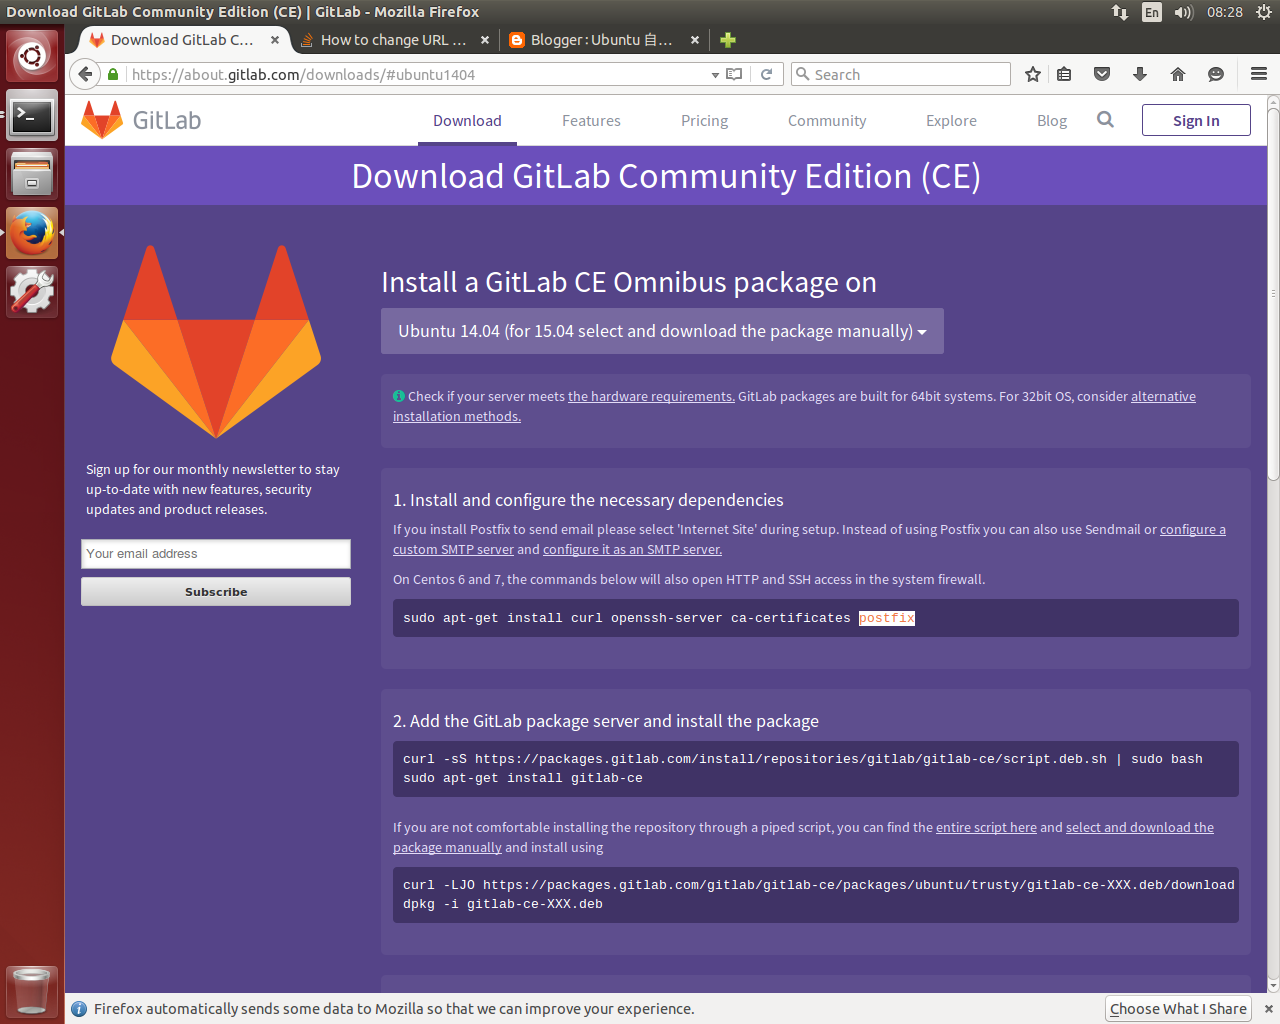Screen dimensions: 1280x1024
Task: Switch to 'How to change URL' tab
Action: tap(394, 40)
